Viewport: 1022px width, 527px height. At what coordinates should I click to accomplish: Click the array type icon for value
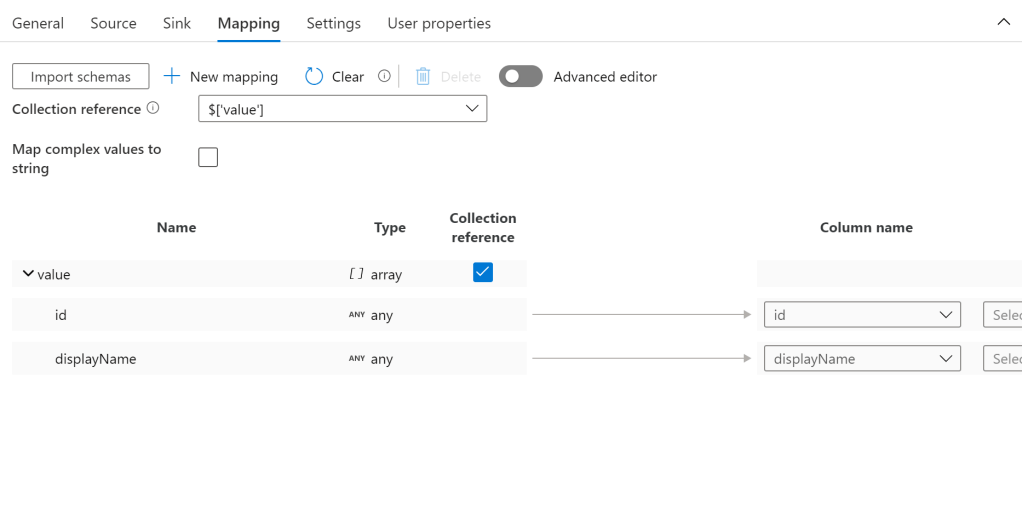pos(356,274)
